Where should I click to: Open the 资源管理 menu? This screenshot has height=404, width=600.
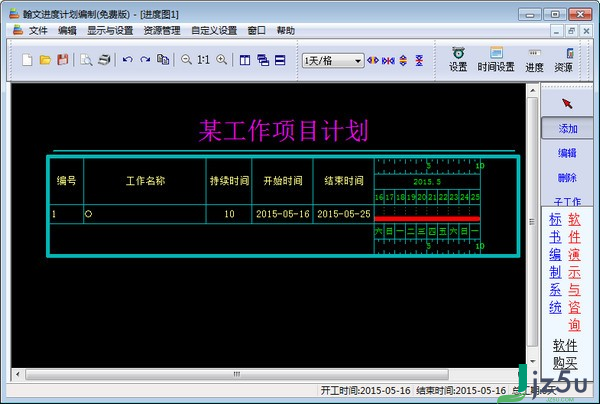[162, 31]
